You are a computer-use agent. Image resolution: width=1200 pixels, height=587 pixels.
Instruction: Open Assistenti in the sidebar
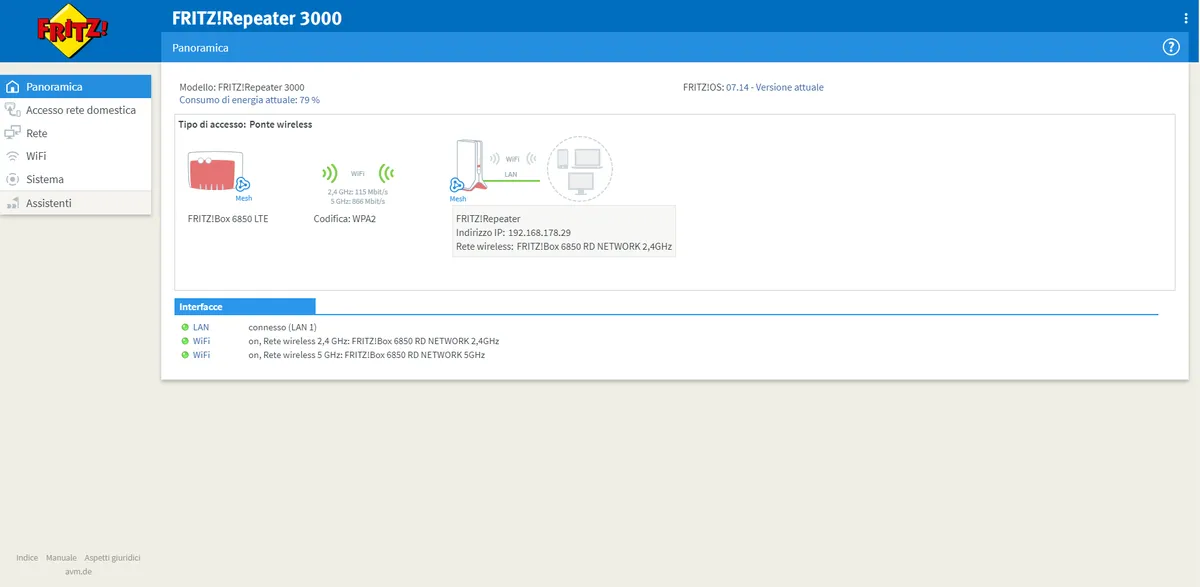coord(76,203)
